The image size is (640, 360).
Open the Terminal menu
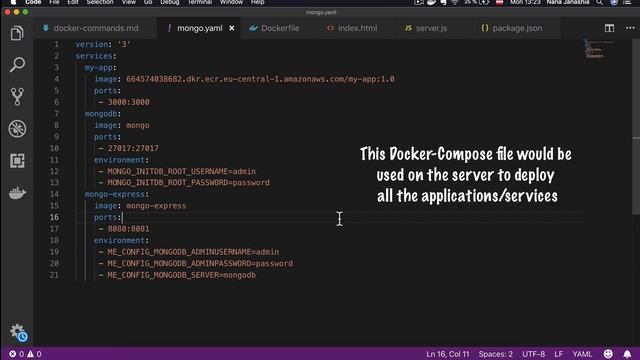point(200,2)
